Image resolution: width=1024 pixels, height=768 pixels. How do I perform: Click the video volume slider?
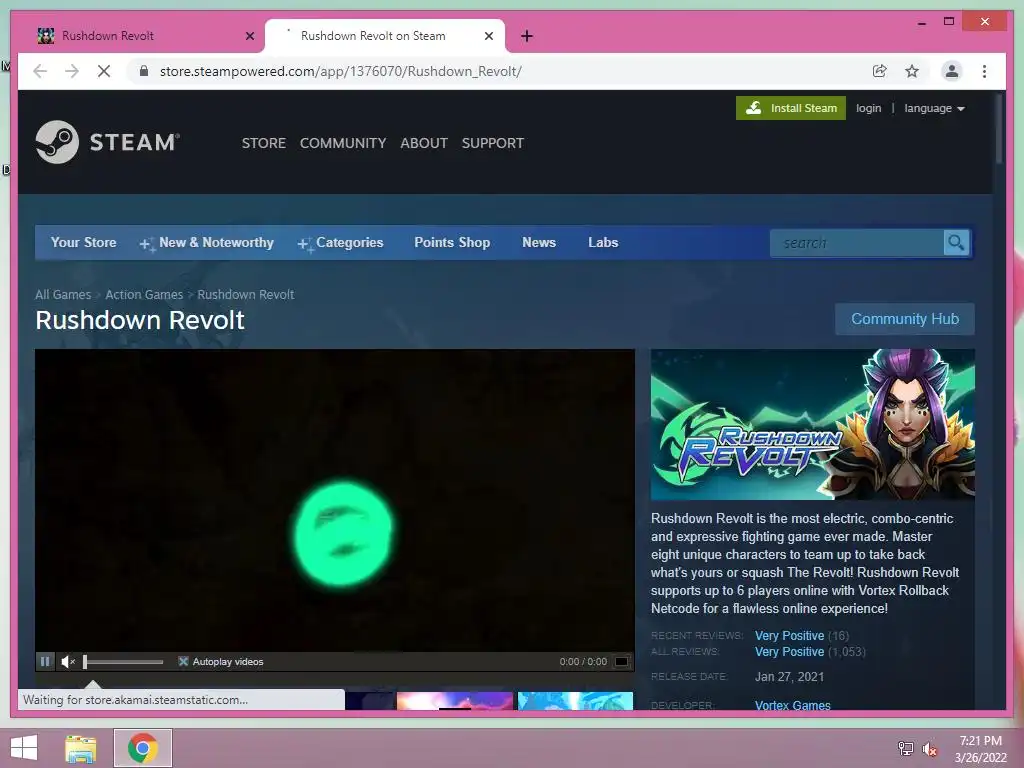(123, 662)
